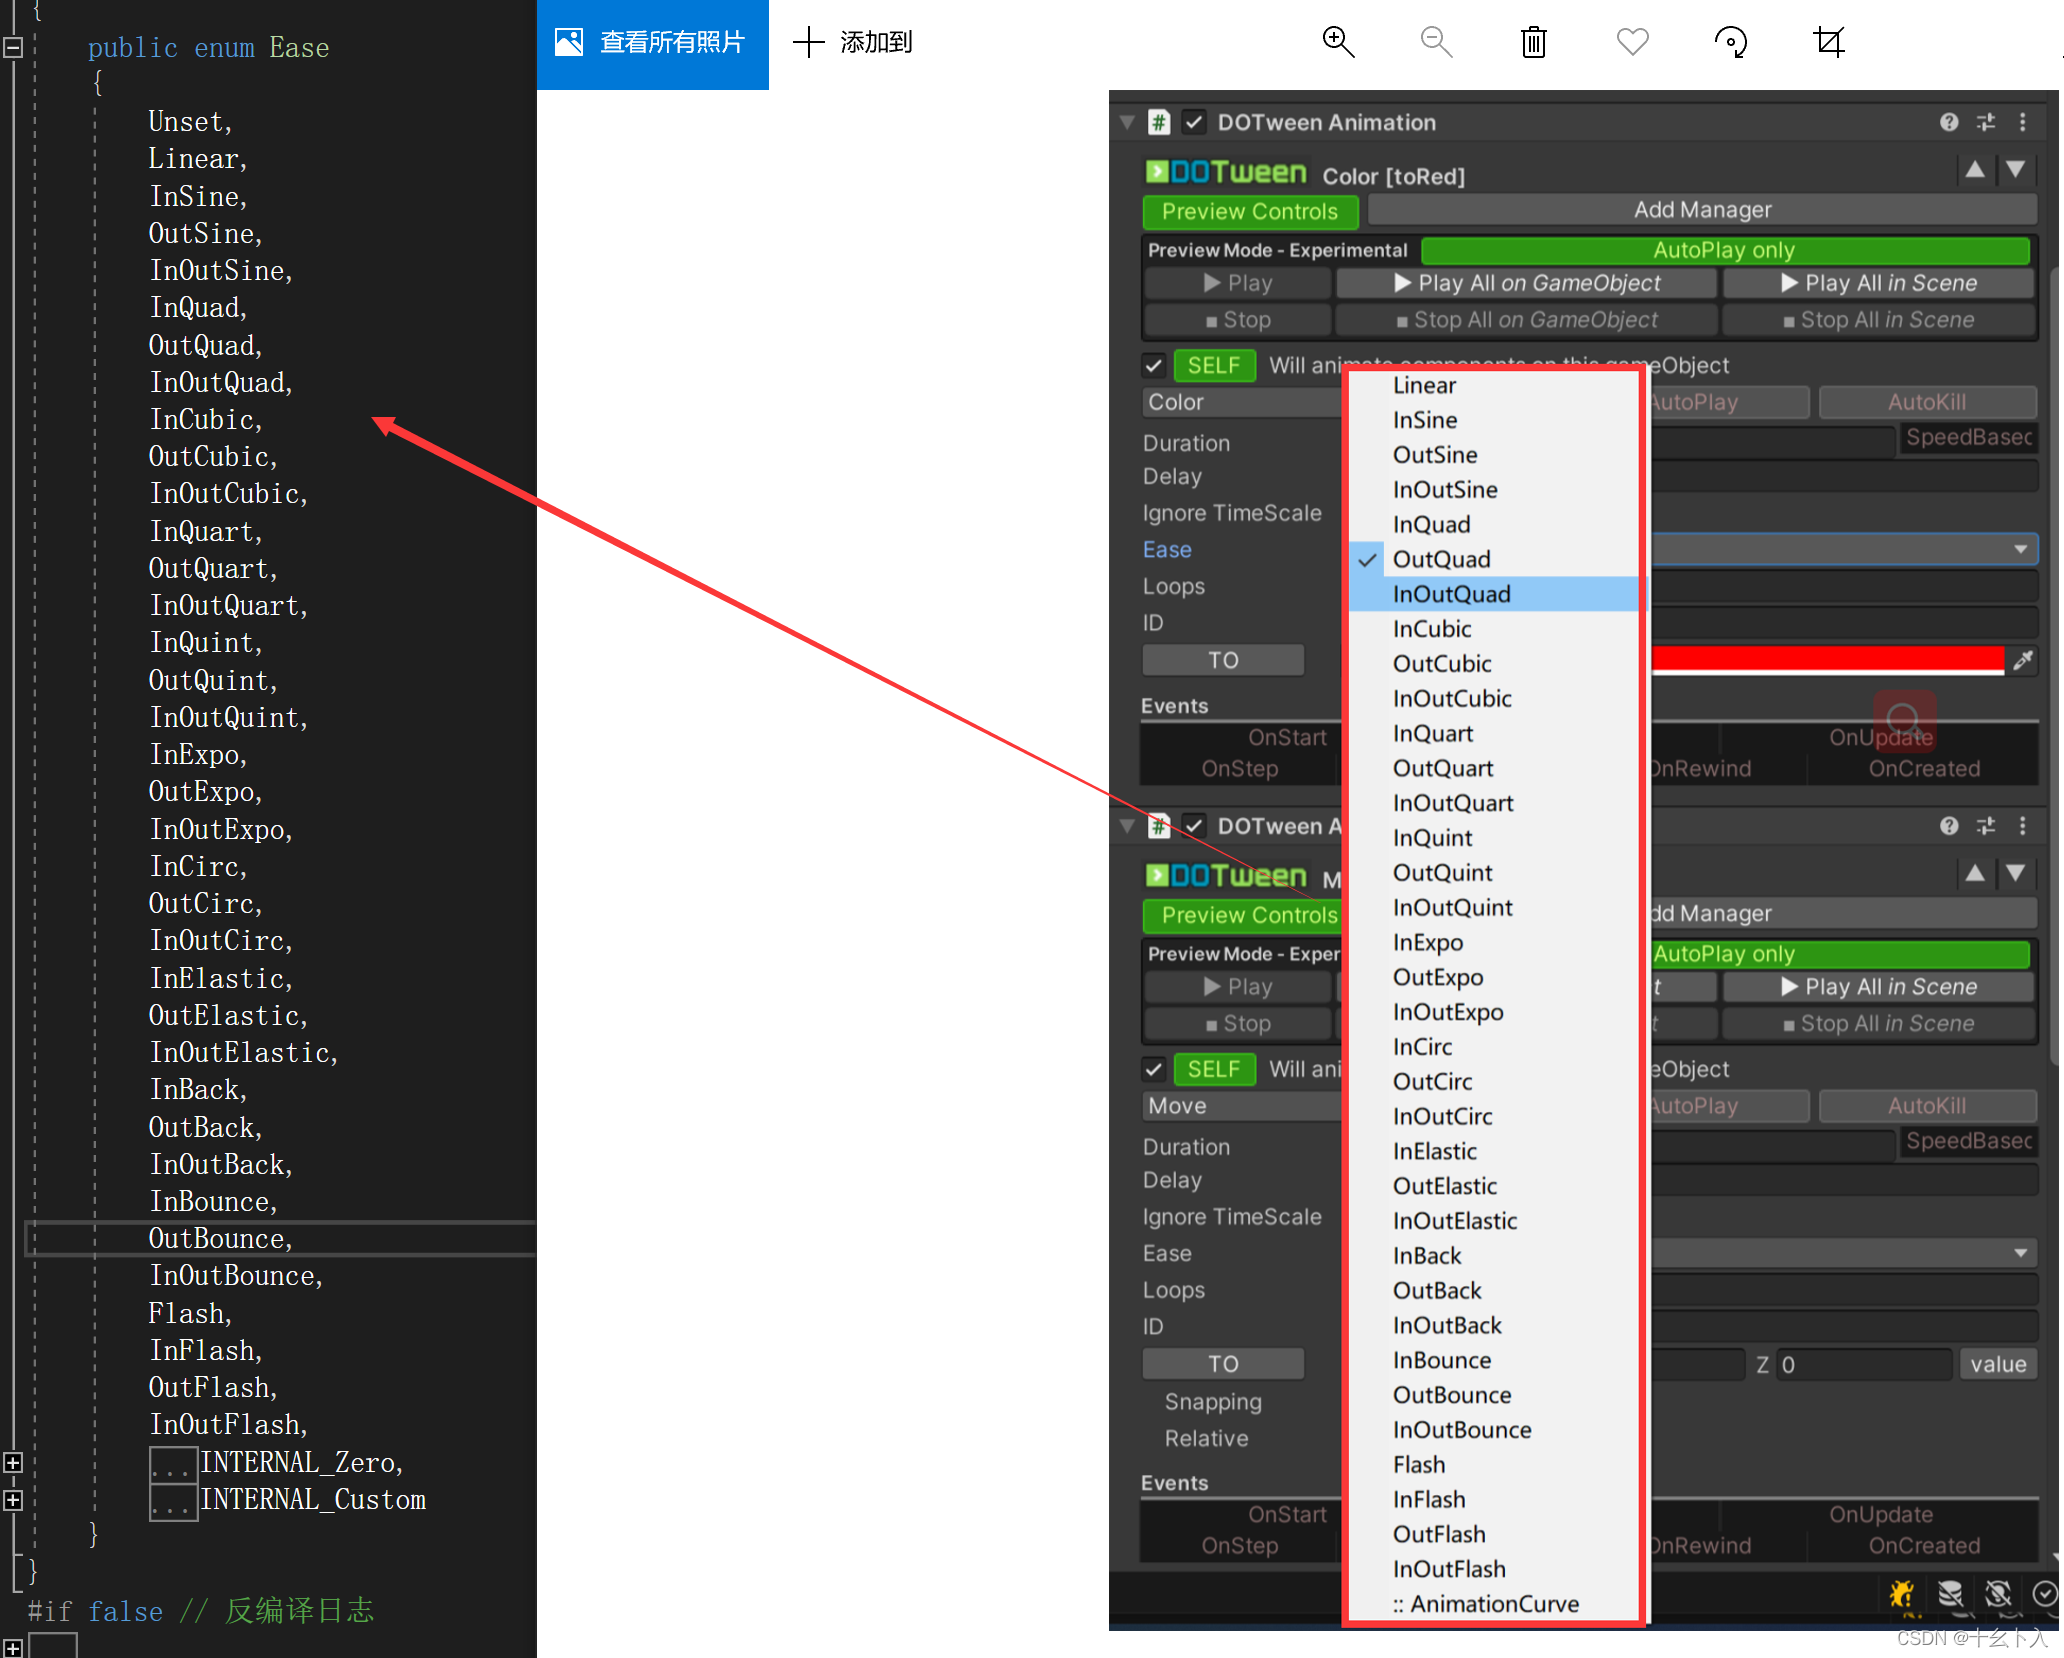Open three-dot menu of second DOTween Animation
Screen dimensions: 2064x1658
[x=2023, y=826]
